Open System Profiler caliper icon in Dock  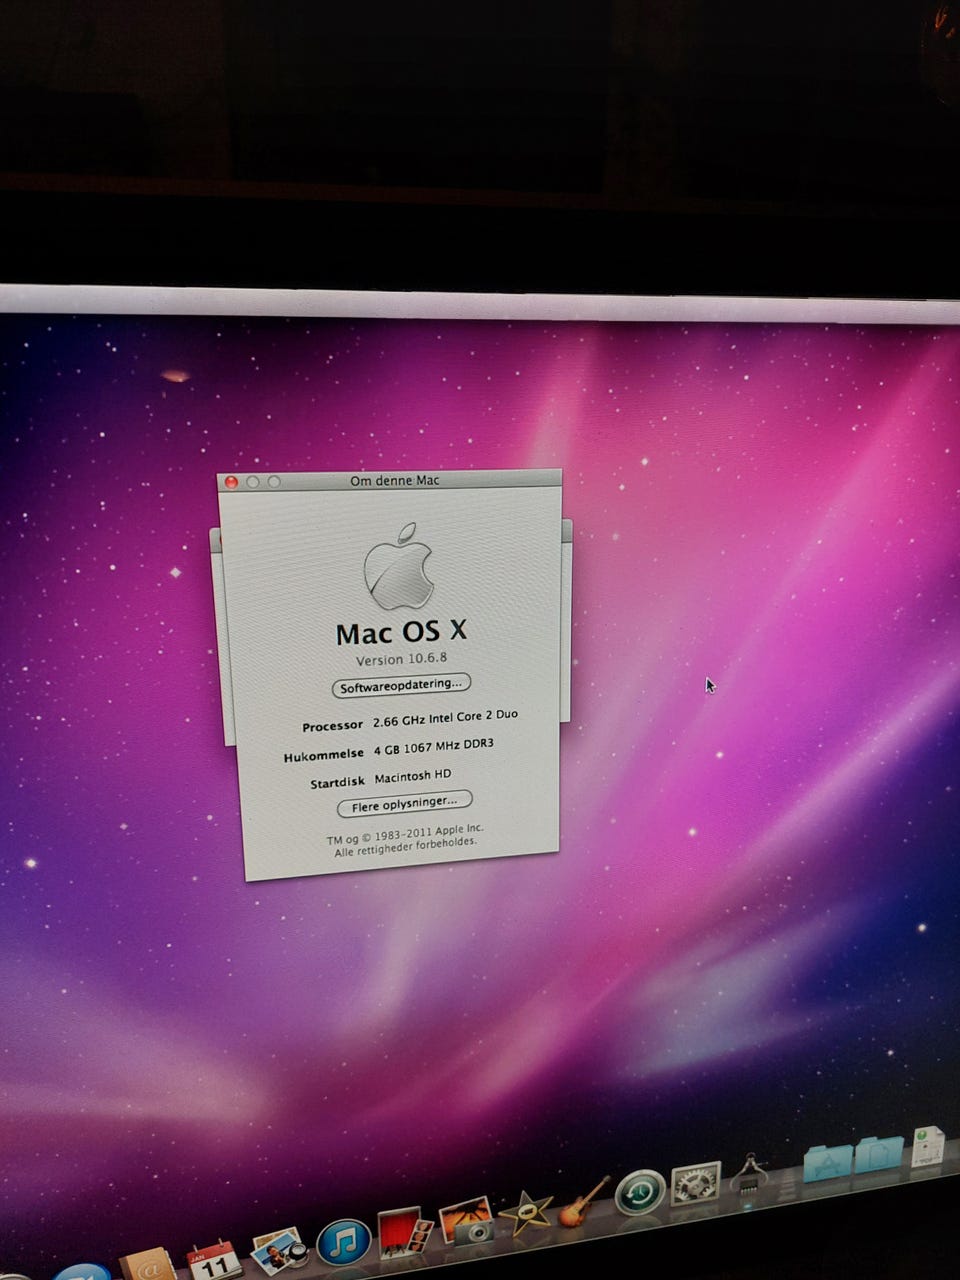tap(750, 1174)
